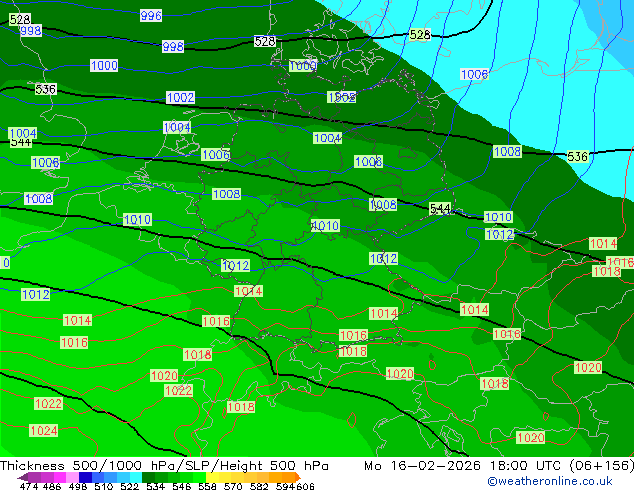Click the '606' legend value
This screenshot has width=634, height=490.
click(305, 486)
